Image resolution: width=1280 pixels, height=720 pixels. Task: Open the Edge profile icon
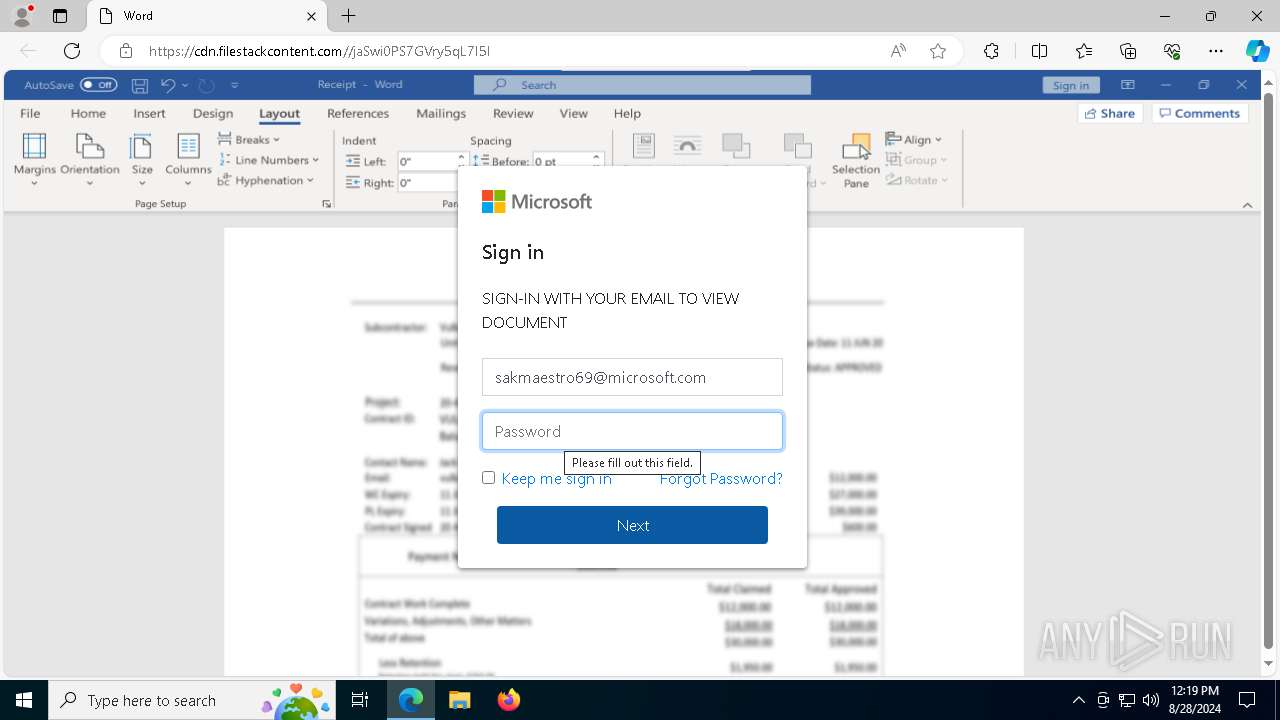(21, 16)
